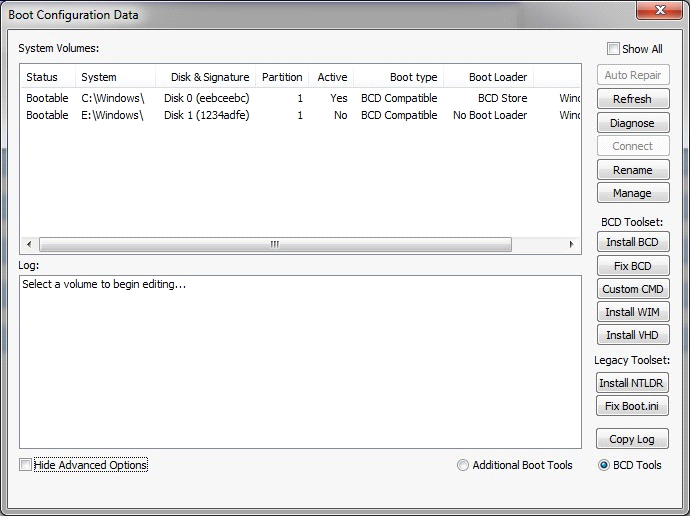Close the Boot Configuration Data window
Image resolution: width=692 pixels, height=517 pixels.
(x=659, y=10)
